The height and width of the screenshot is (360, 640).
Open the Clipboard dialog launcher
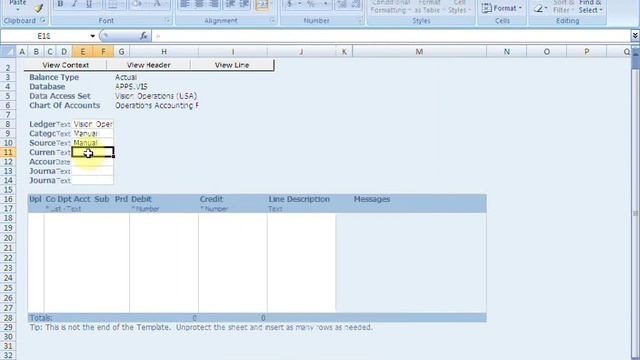(x=42, y=20)
